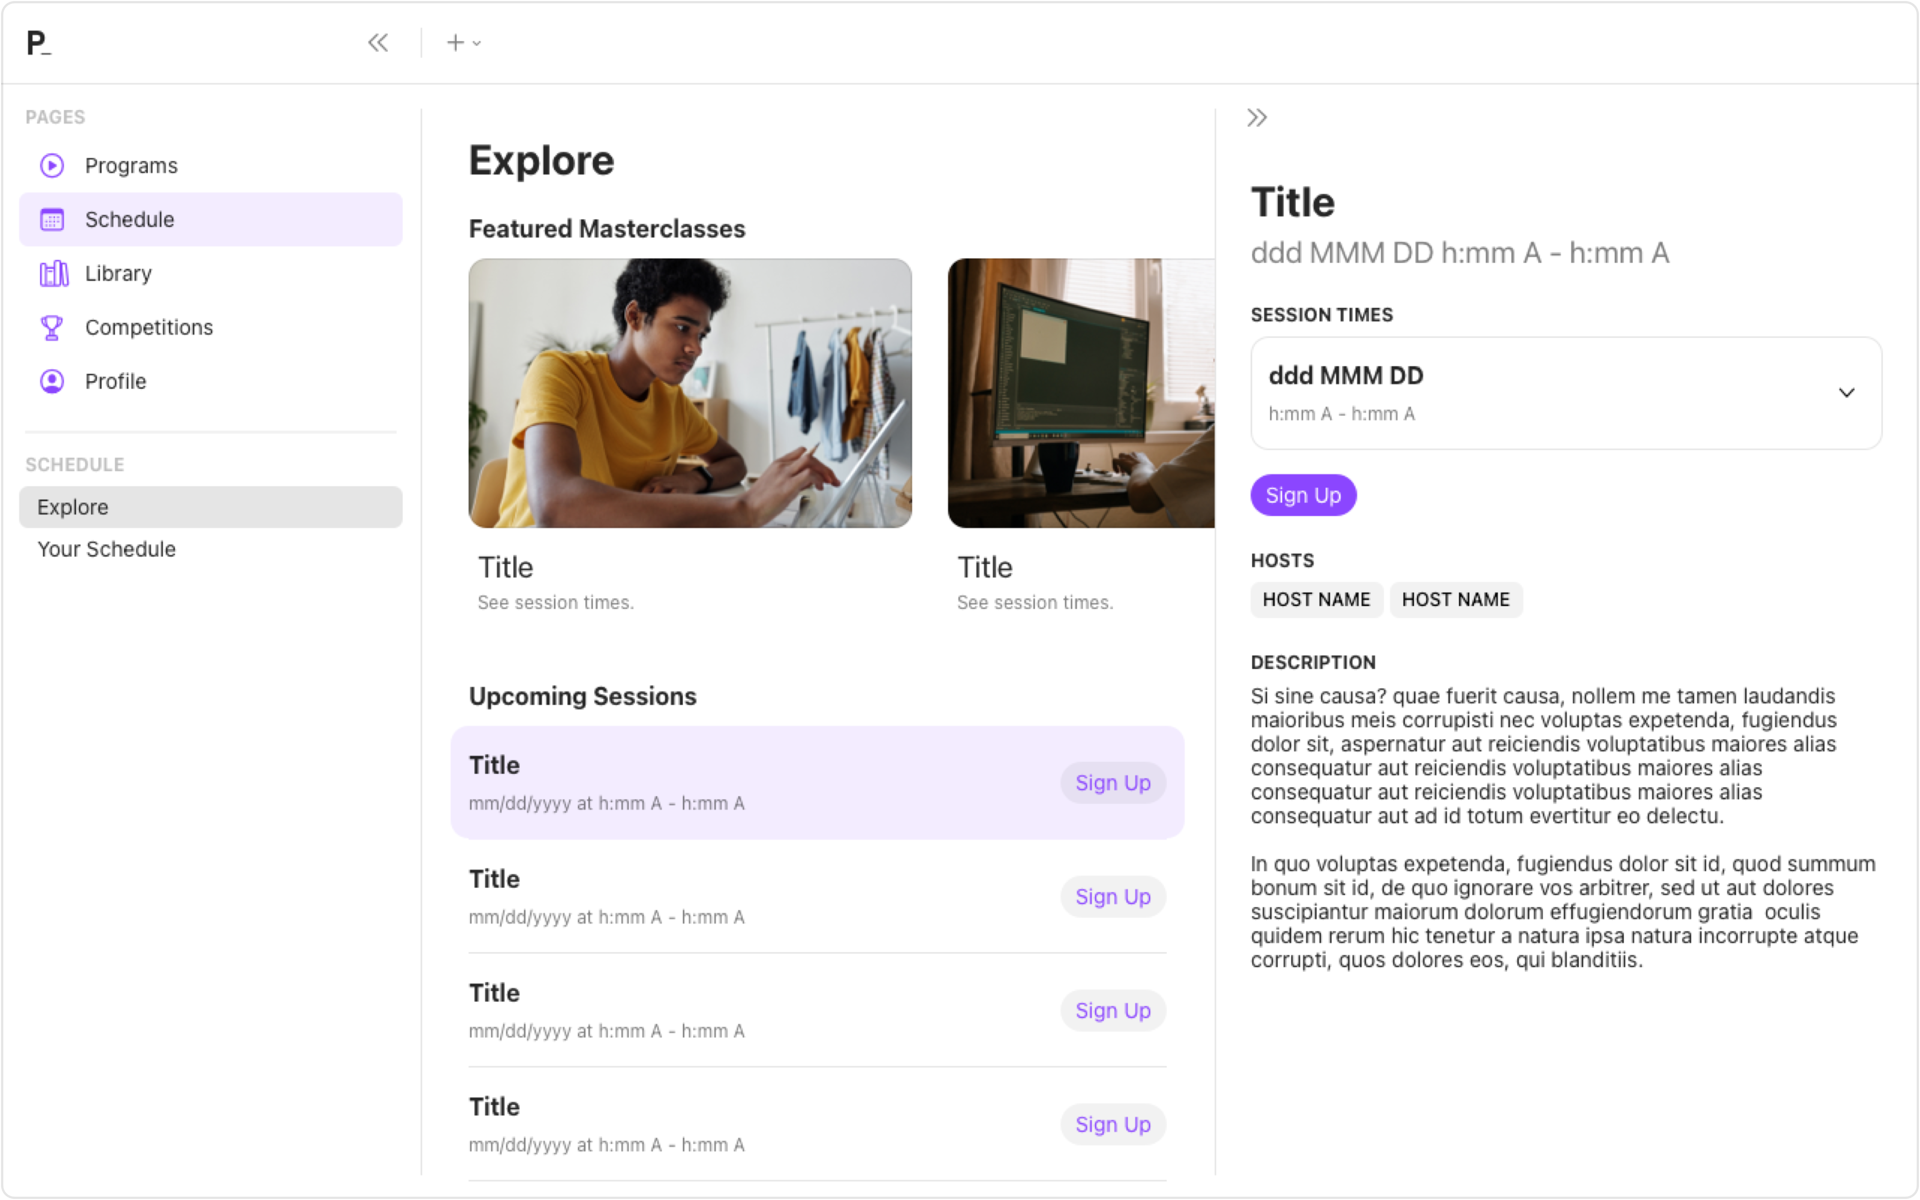The width and height of the screenshot is (1920, 1200).
Task: Click the chevron in session times box
Action: click(1846, 393)
